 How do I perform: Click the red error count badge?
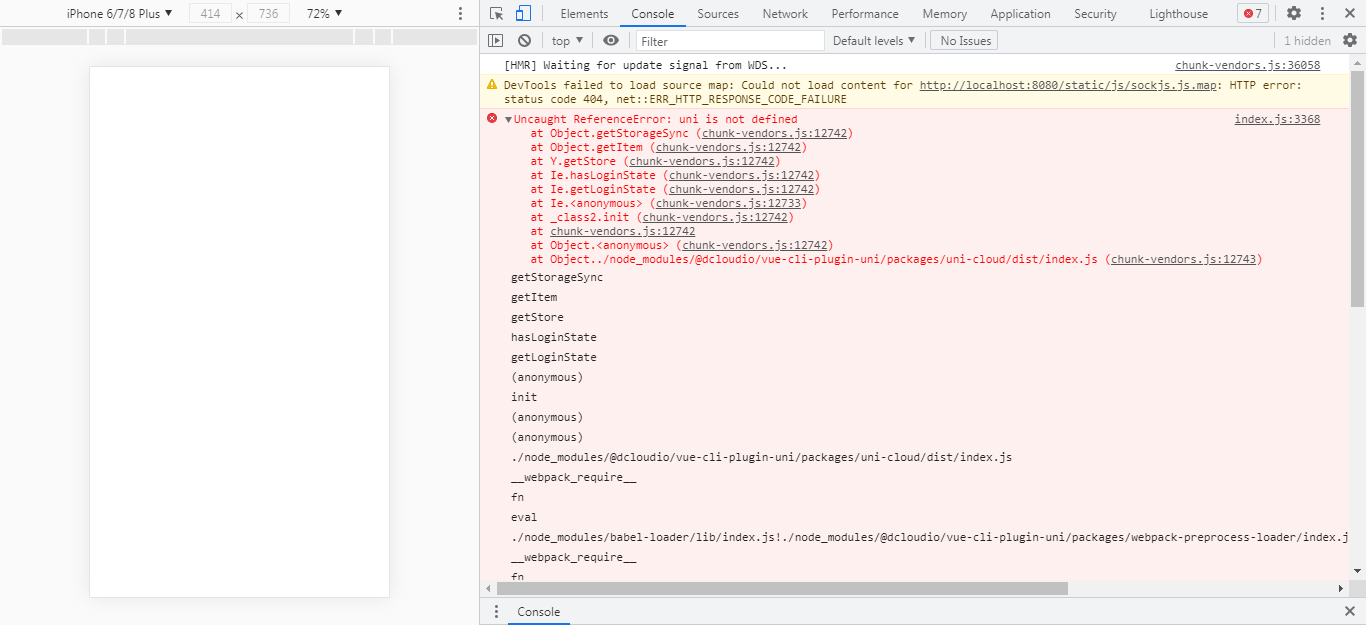click(x=1252, y=14)
